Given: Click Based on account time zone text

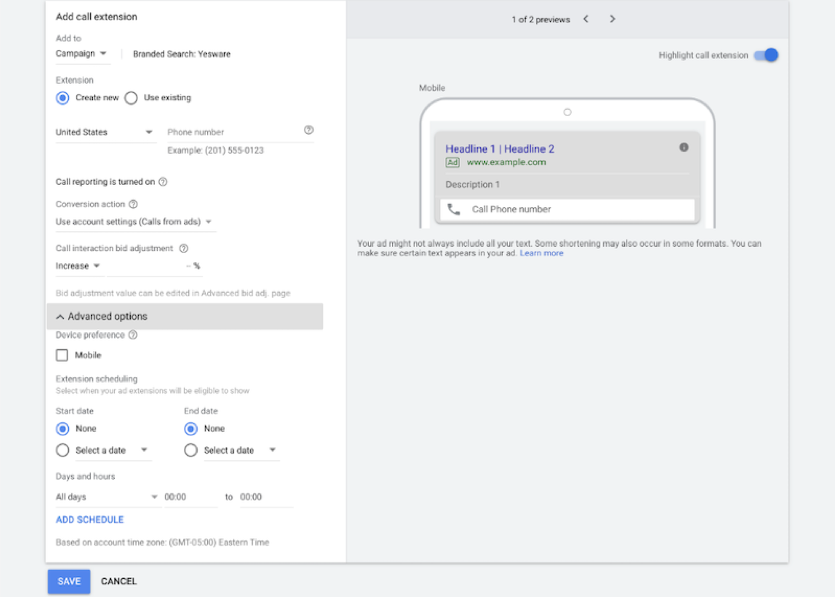Looking at the screenshot, I should (162, 543).
